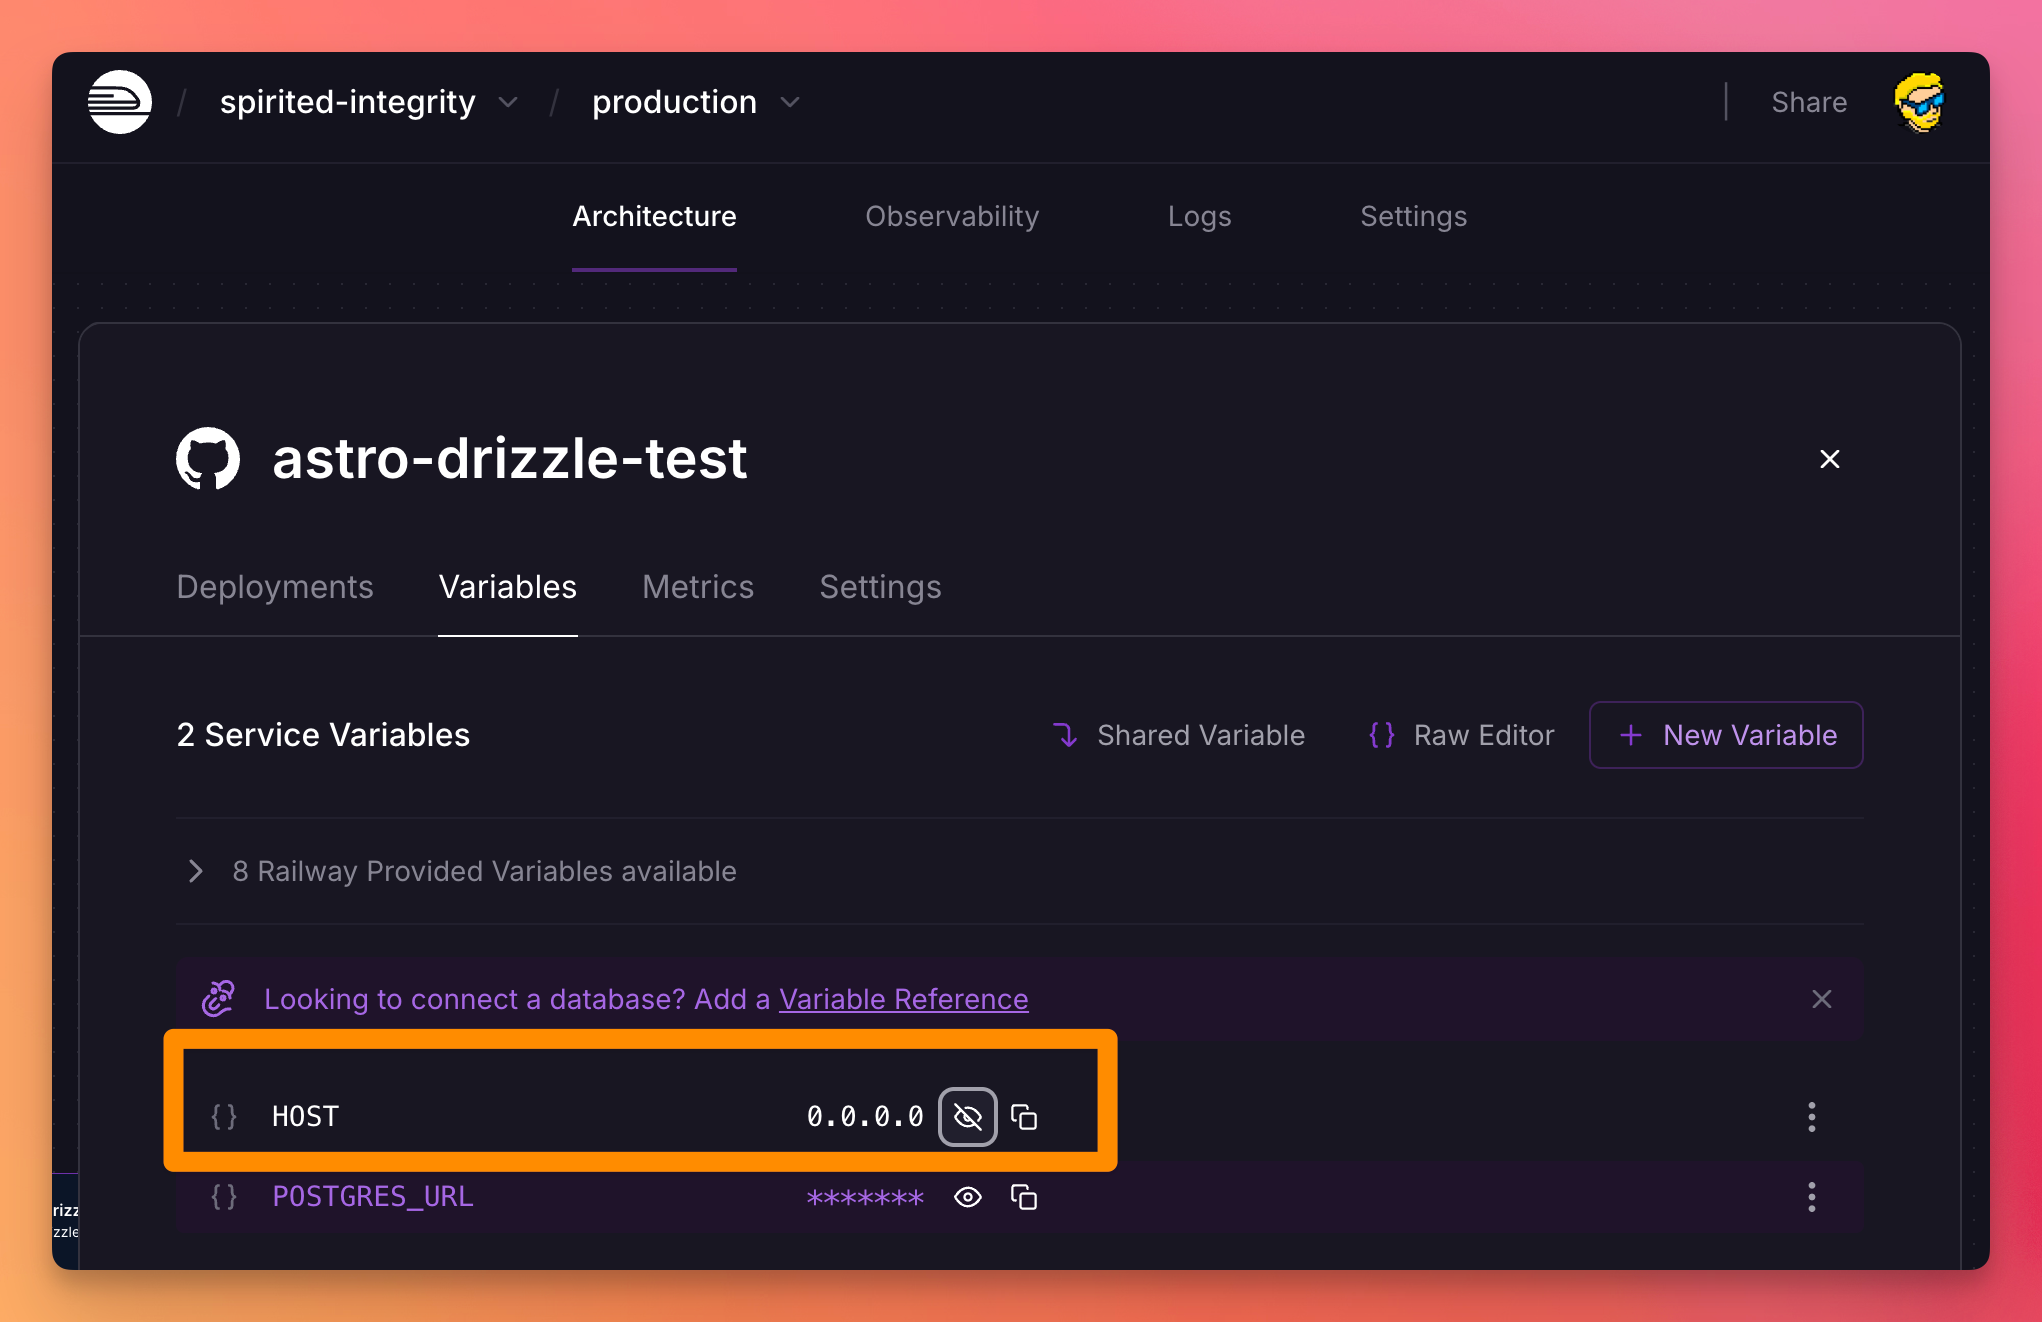Screen dimensions: 2042x1322
Task: Reveal the POSTGRES_URL variable value
Action: tap(967, 1197)
